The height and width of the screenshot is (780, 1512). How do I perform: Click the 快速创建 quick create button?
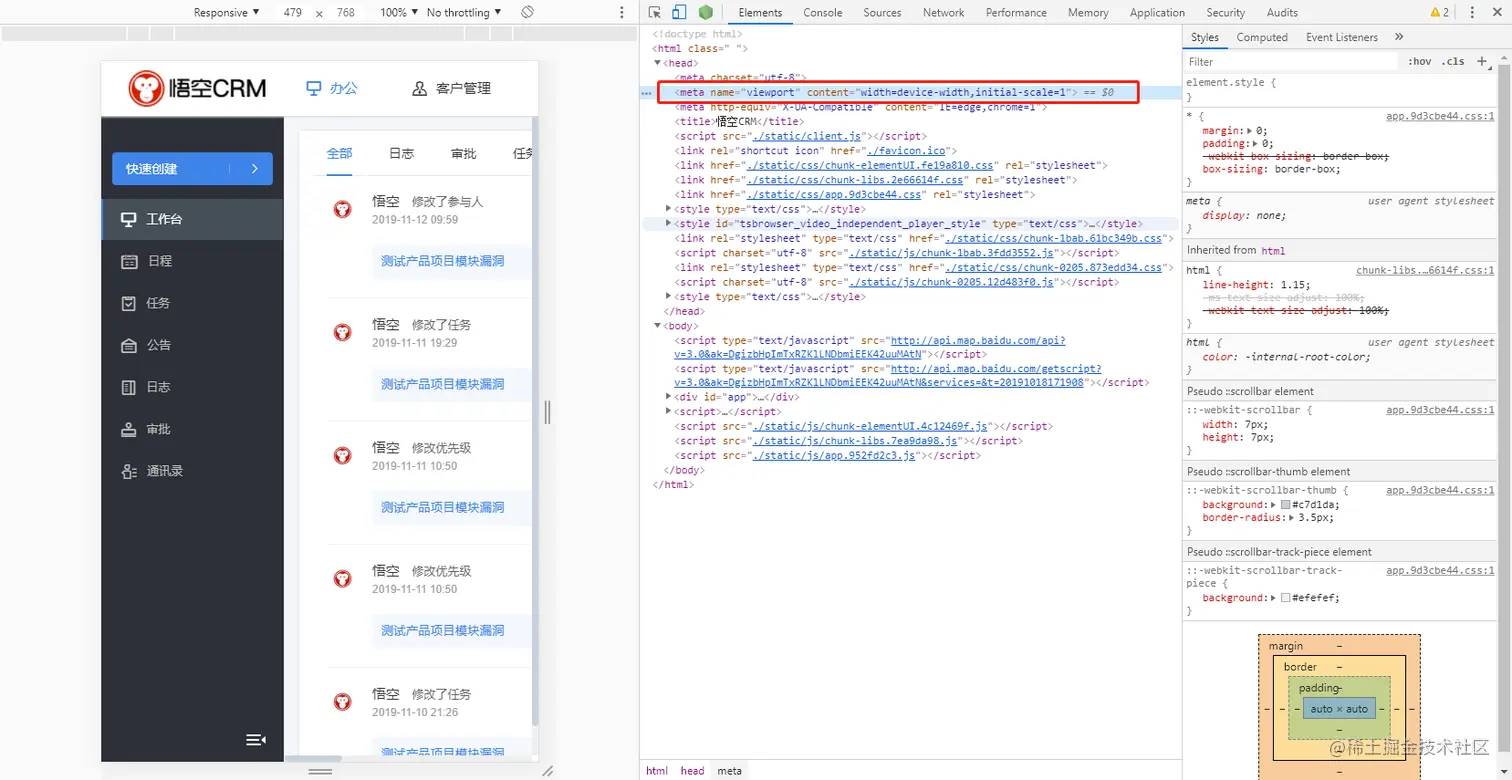click(192, 169)
